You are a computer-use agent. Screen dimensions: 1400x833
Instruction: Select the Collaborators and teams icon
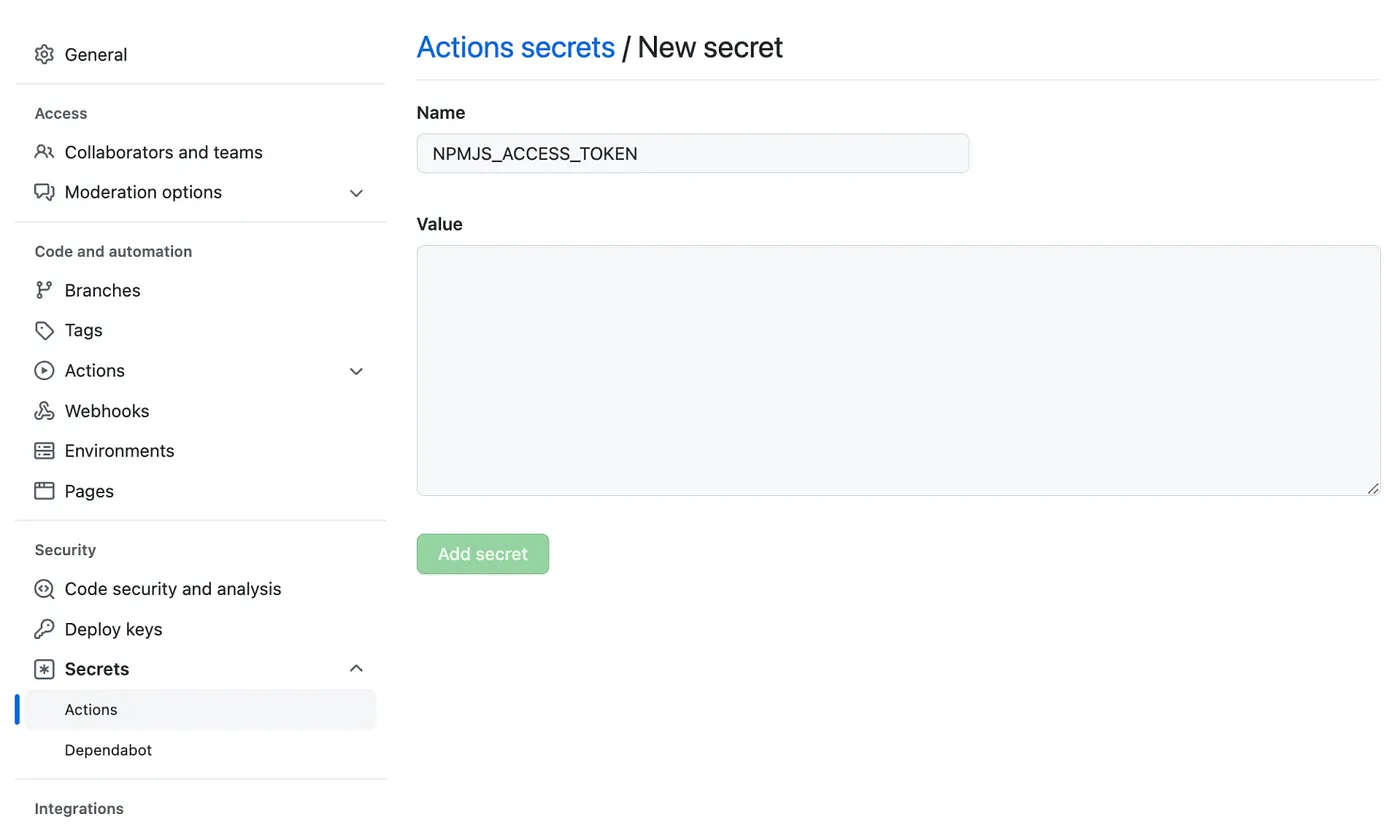click(x=44, y=152)
